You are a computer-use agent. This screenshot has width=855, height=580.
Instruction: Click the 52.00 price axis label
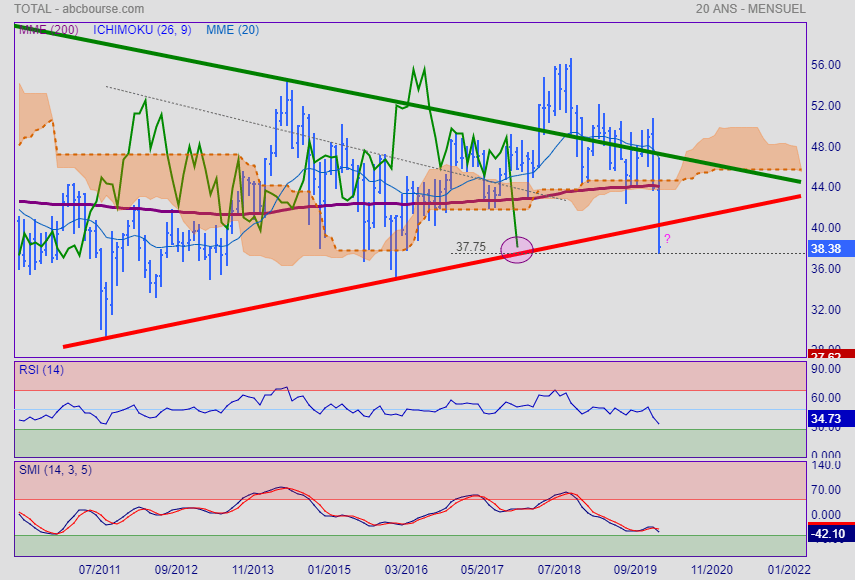coord(826,106)
